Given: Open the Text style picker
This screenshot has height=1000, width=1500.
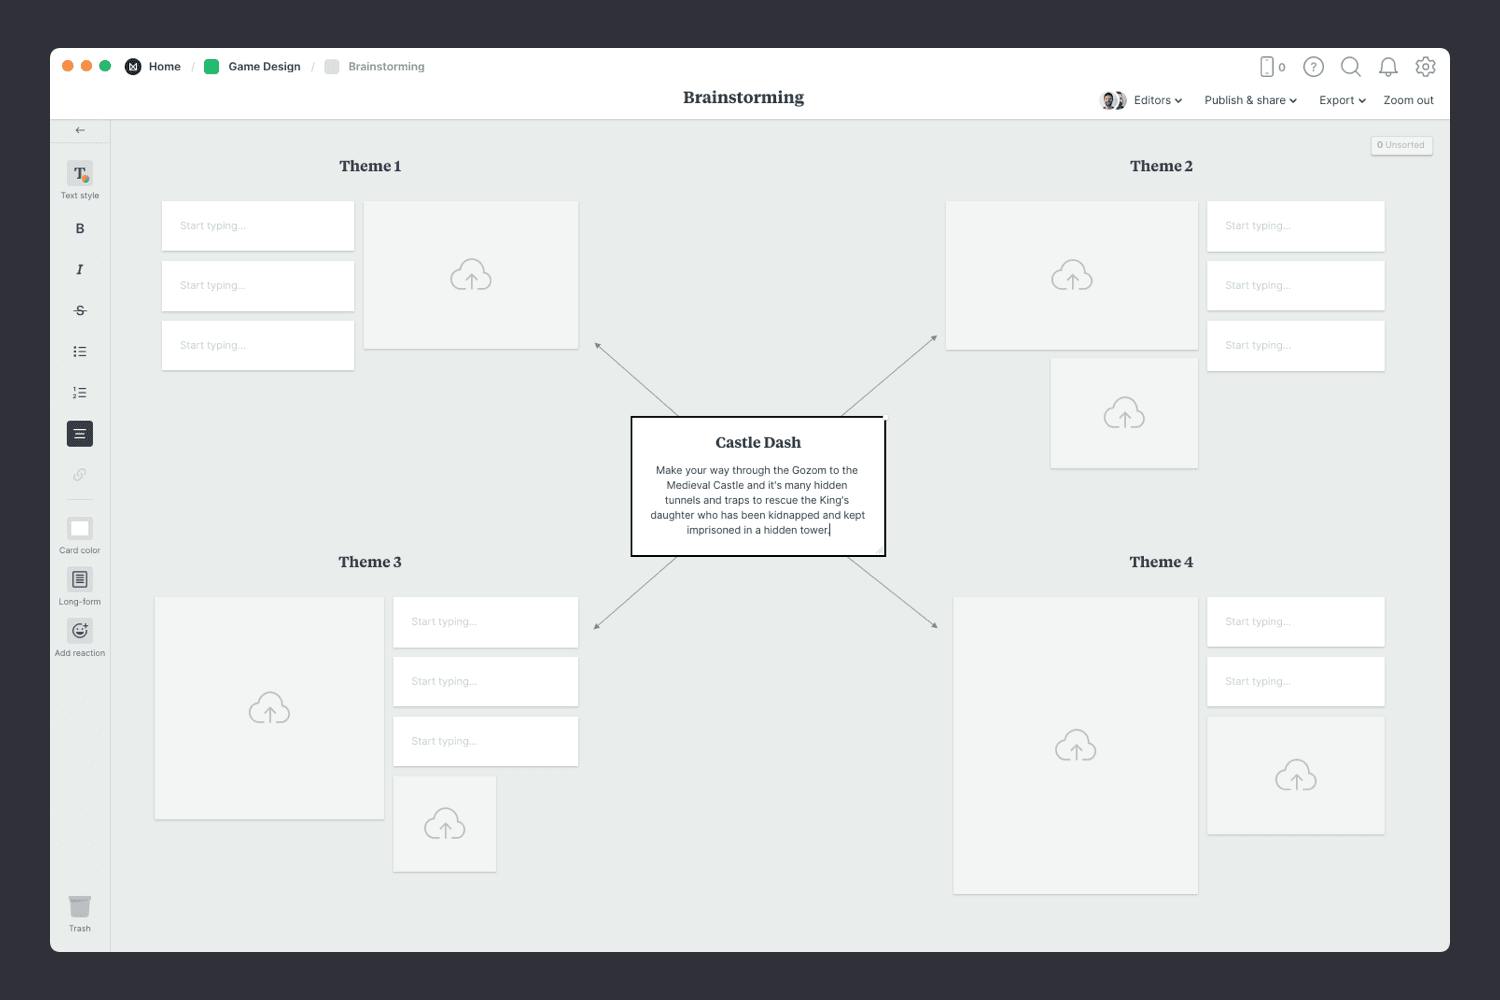Looking at the screenshot, I should click(79, 178).
